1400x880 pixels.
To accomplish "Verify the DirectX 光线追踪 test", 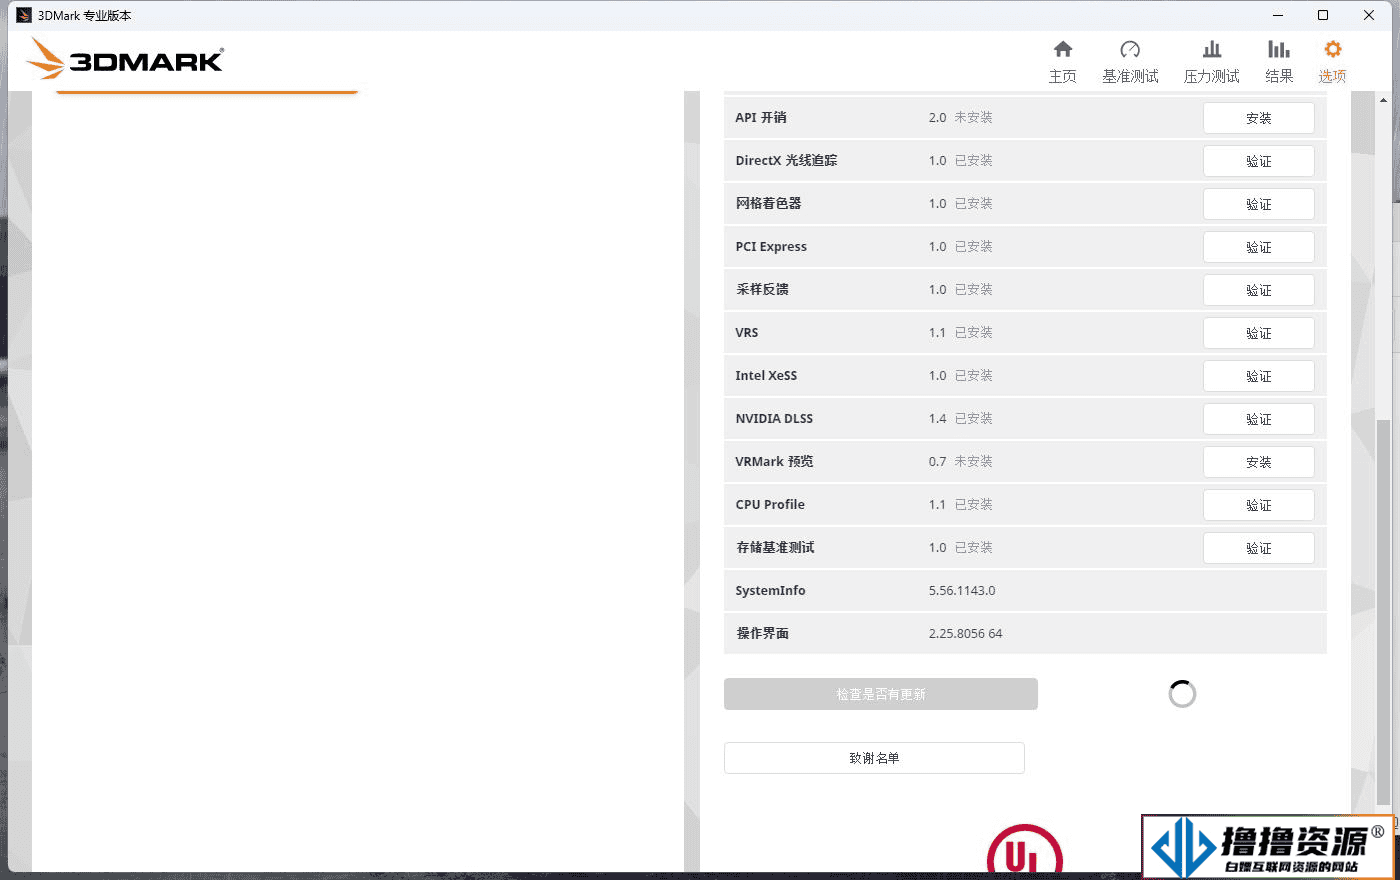I will (x=1258, y=161).
